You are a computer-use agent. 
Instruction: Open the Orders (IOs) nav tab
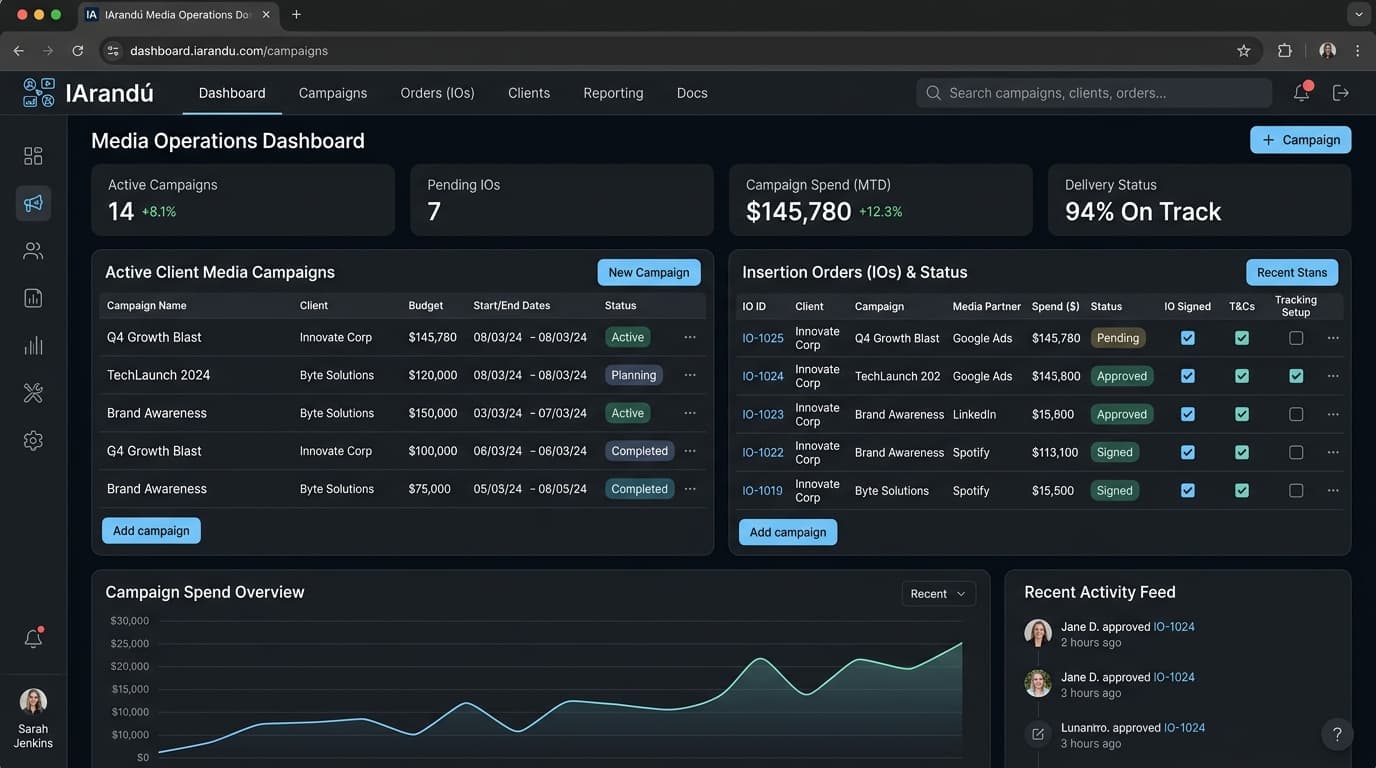pos(437,93)
